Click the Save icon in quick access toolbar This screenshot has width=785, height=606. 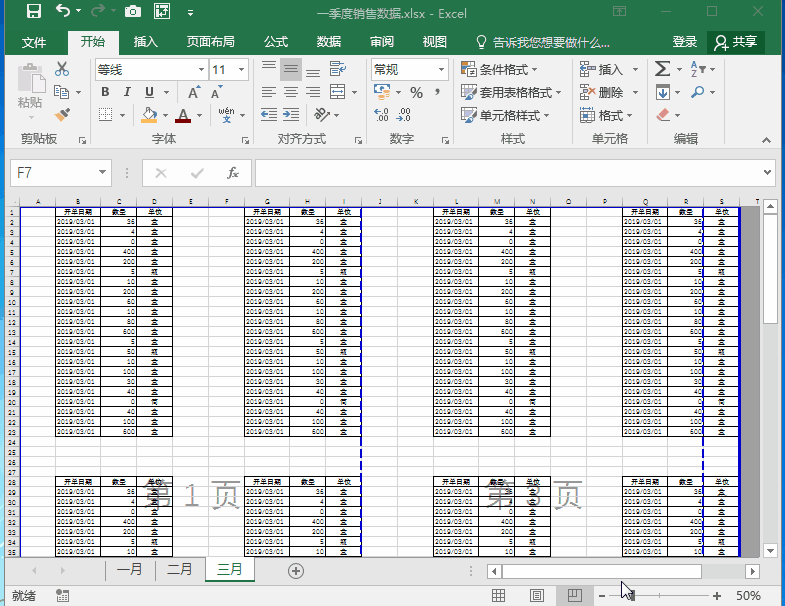33,12
